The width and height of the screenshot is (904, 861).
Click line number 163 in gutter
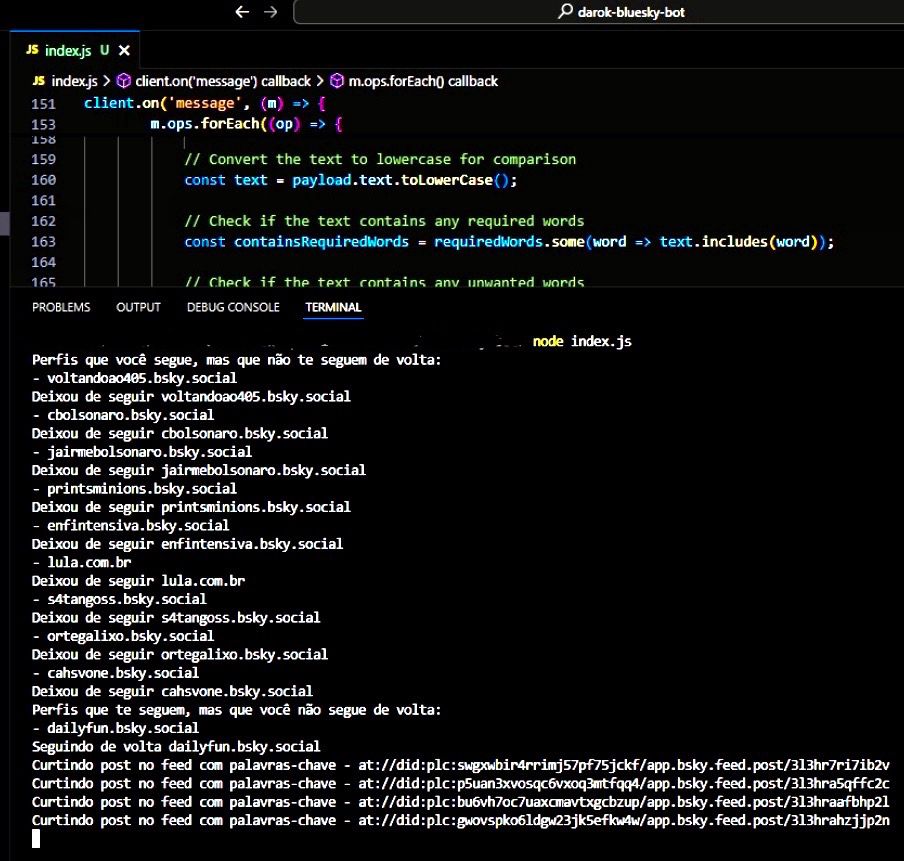[x=44, y=242]
